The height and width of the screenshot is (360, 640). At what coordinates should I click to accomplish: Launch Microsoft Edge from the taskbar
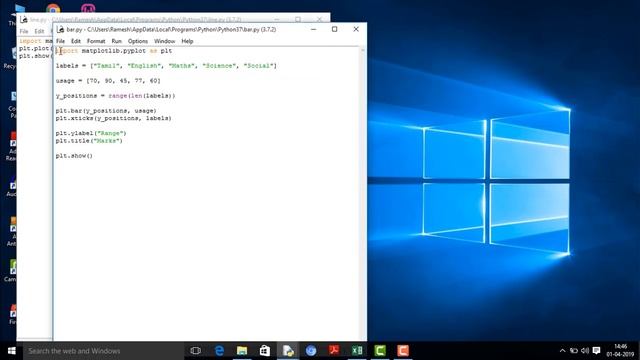219,351
